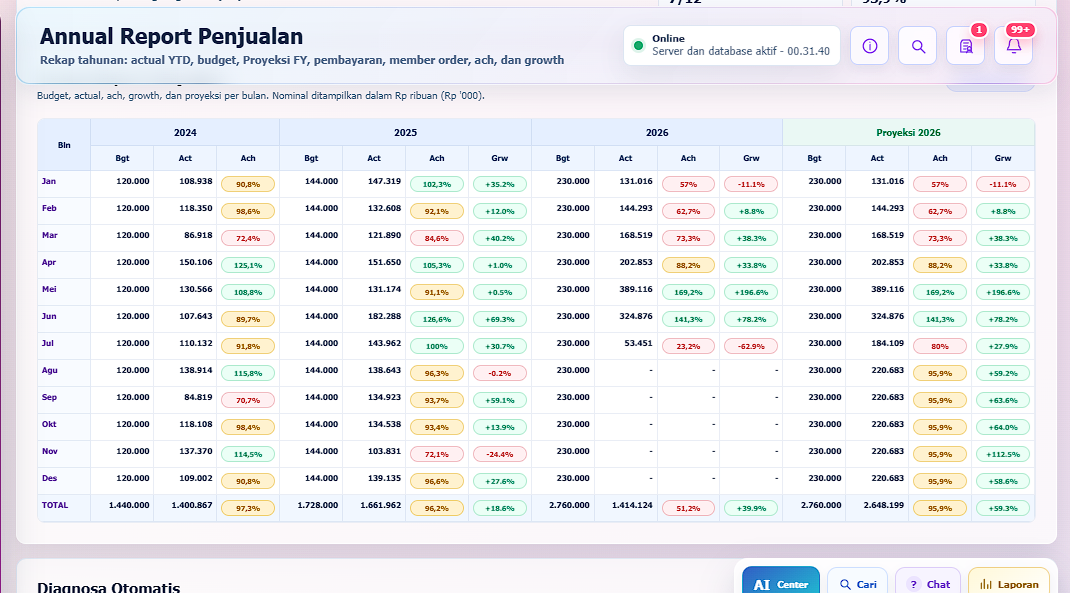The image size is (1070, 593).
Task: Click the green Online status dot
Action: pyautogui.click(x=639, y=46)
